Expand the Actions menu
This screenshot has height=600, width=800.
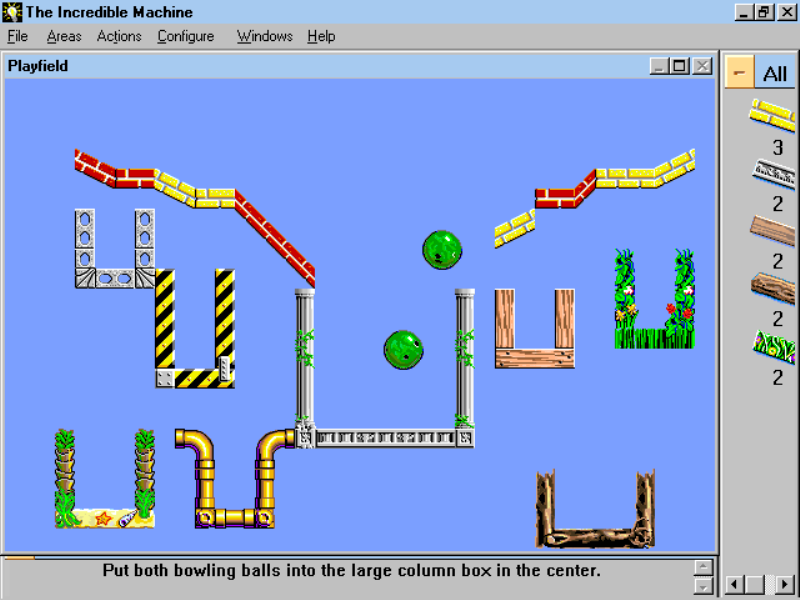[119, 36]
